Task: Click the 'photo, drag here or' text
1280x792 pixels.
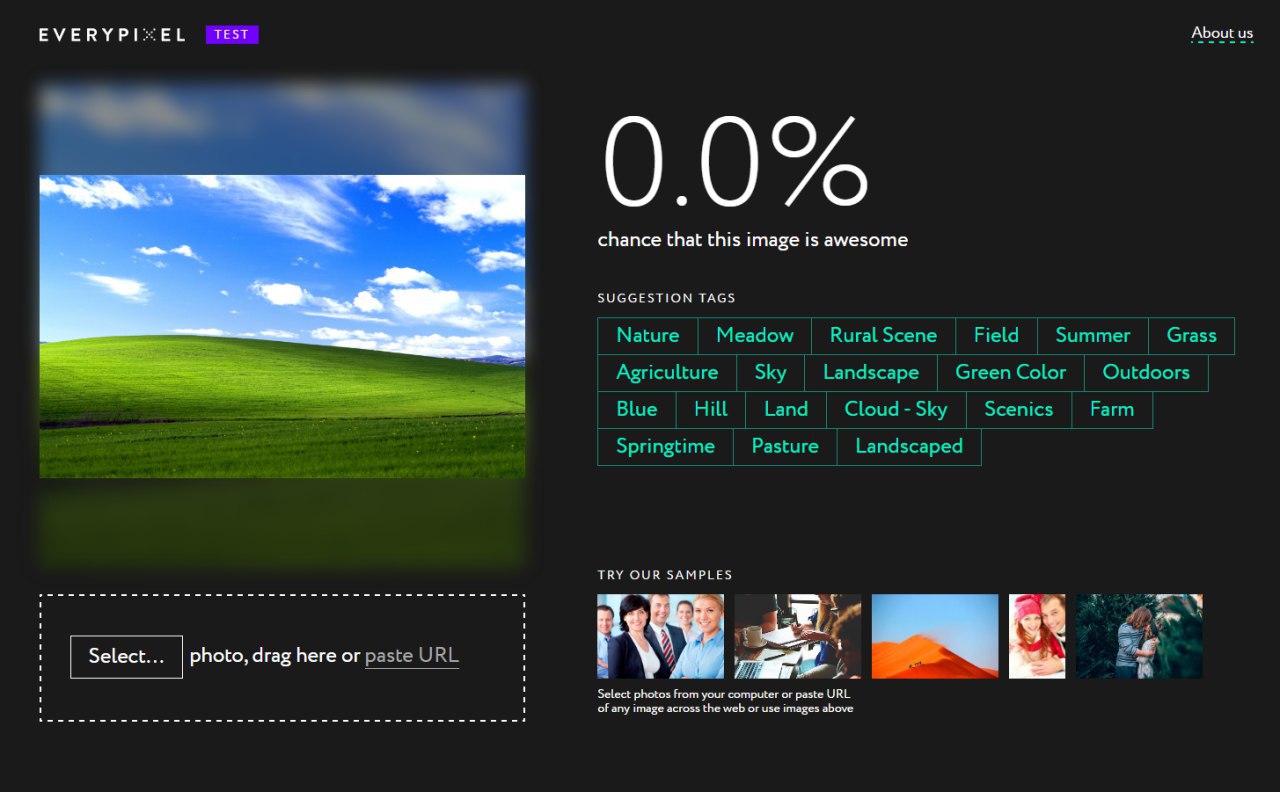Action: (x=275, y=656)
